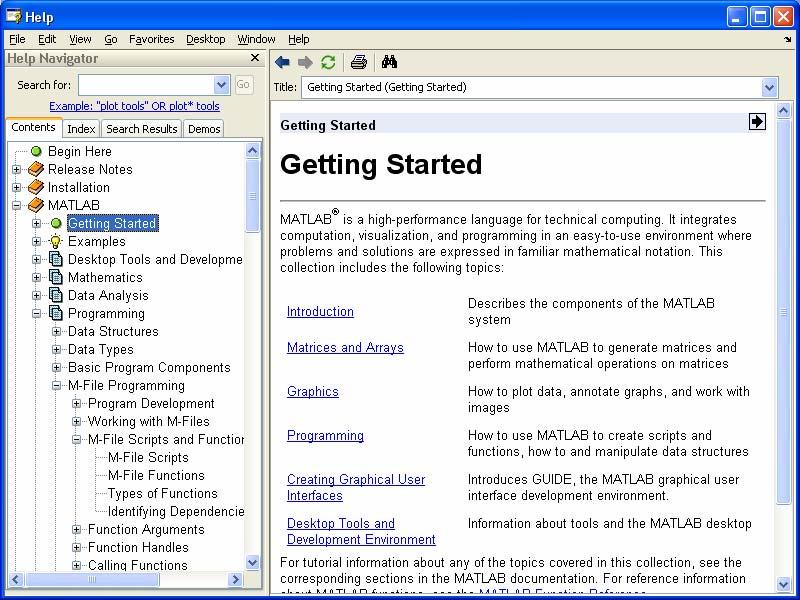Open the Title dropdown list
800x600 pixels.
coord(769,87)
